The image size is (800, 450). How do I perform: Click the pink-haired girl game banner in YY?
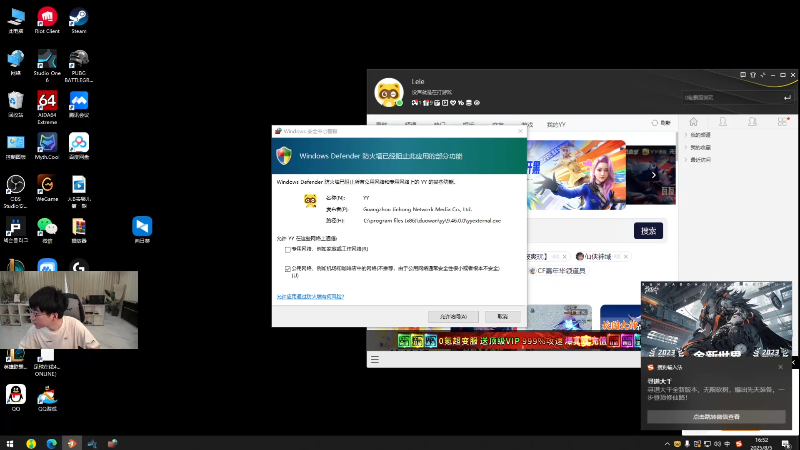pos(576,175)
